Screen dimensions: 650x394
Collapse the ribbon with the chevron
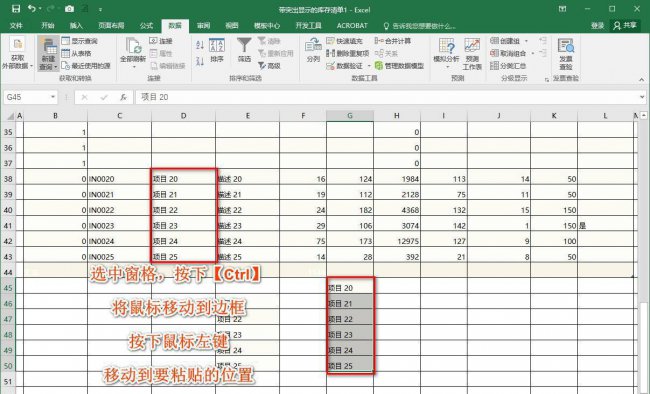coord(642,79)
